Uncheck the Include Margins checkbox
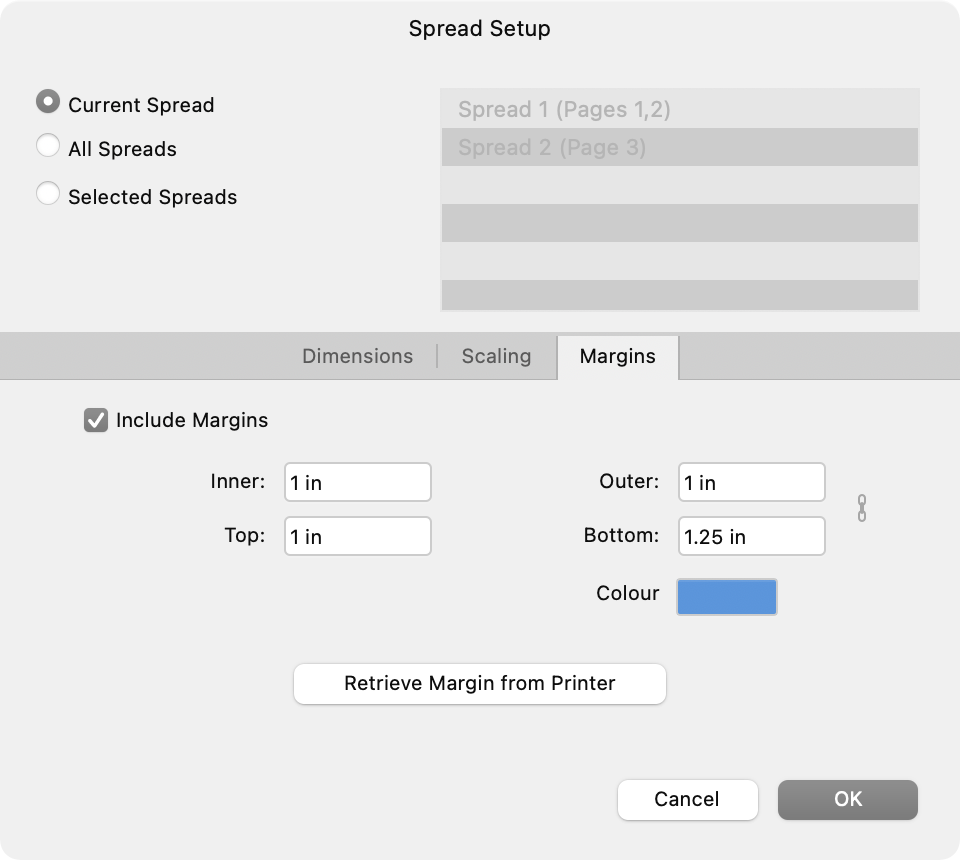 pyautogui.click(x=97, y=420)
